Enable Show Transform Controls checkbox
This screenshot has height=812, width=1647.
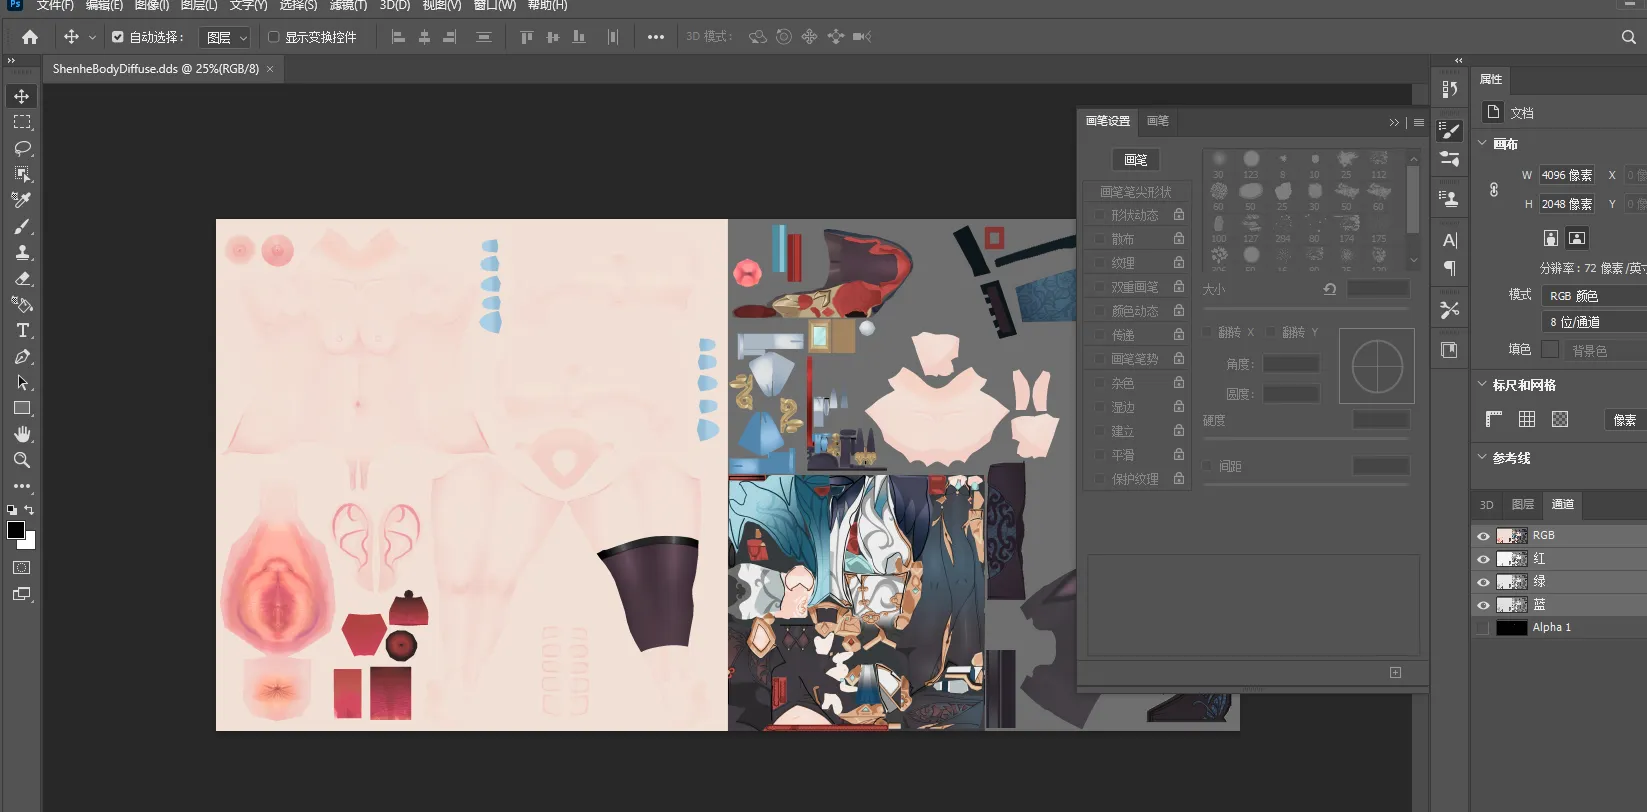click(273, 37)
